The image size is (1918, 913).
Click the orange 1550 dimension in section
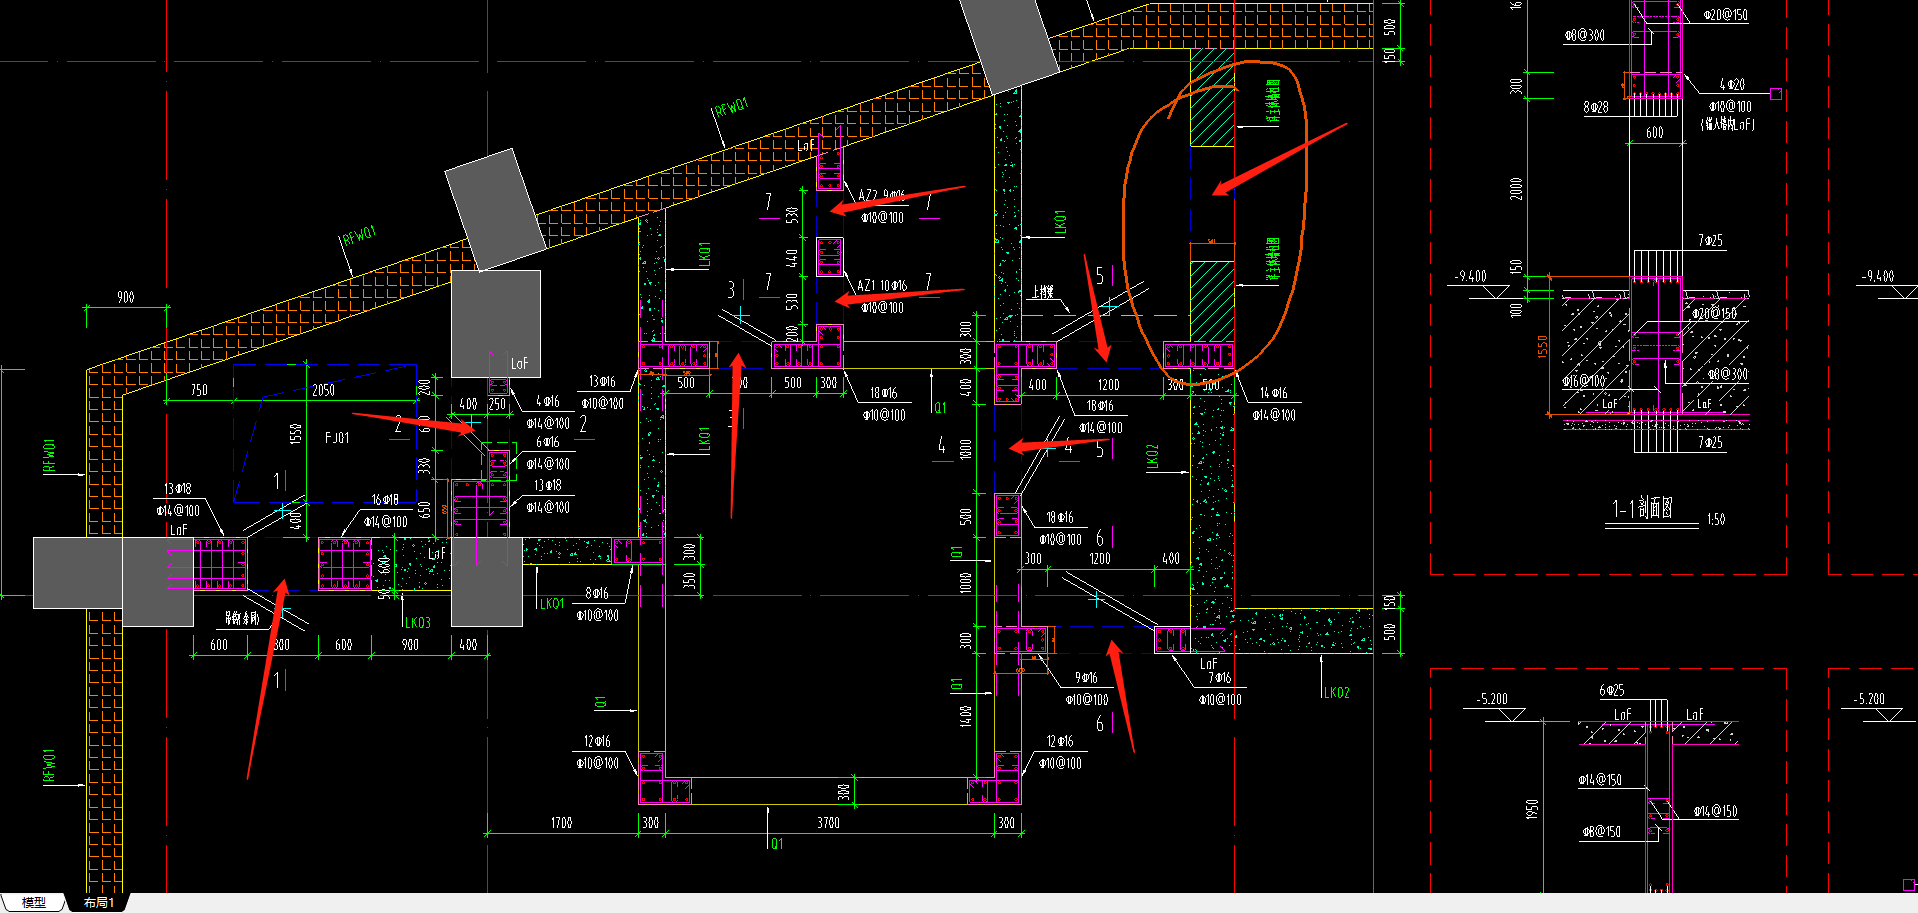1542,347
